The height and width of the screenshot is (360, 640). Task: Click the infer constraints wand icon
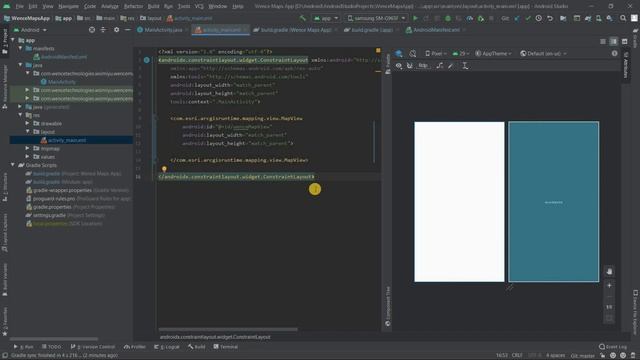[x=451, y=66]
